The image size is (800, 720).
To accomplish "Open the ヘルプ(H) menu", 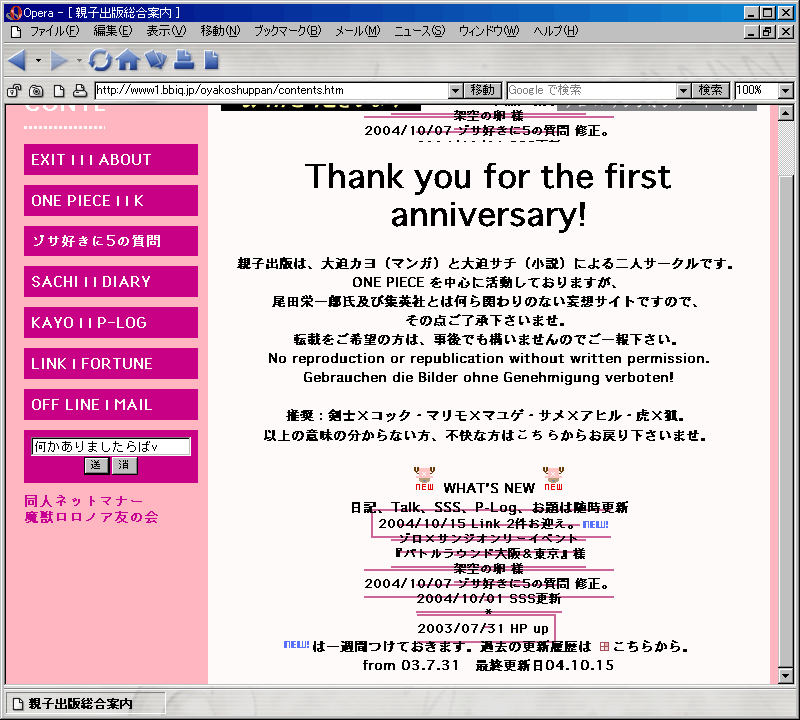I will pos(556,31).
